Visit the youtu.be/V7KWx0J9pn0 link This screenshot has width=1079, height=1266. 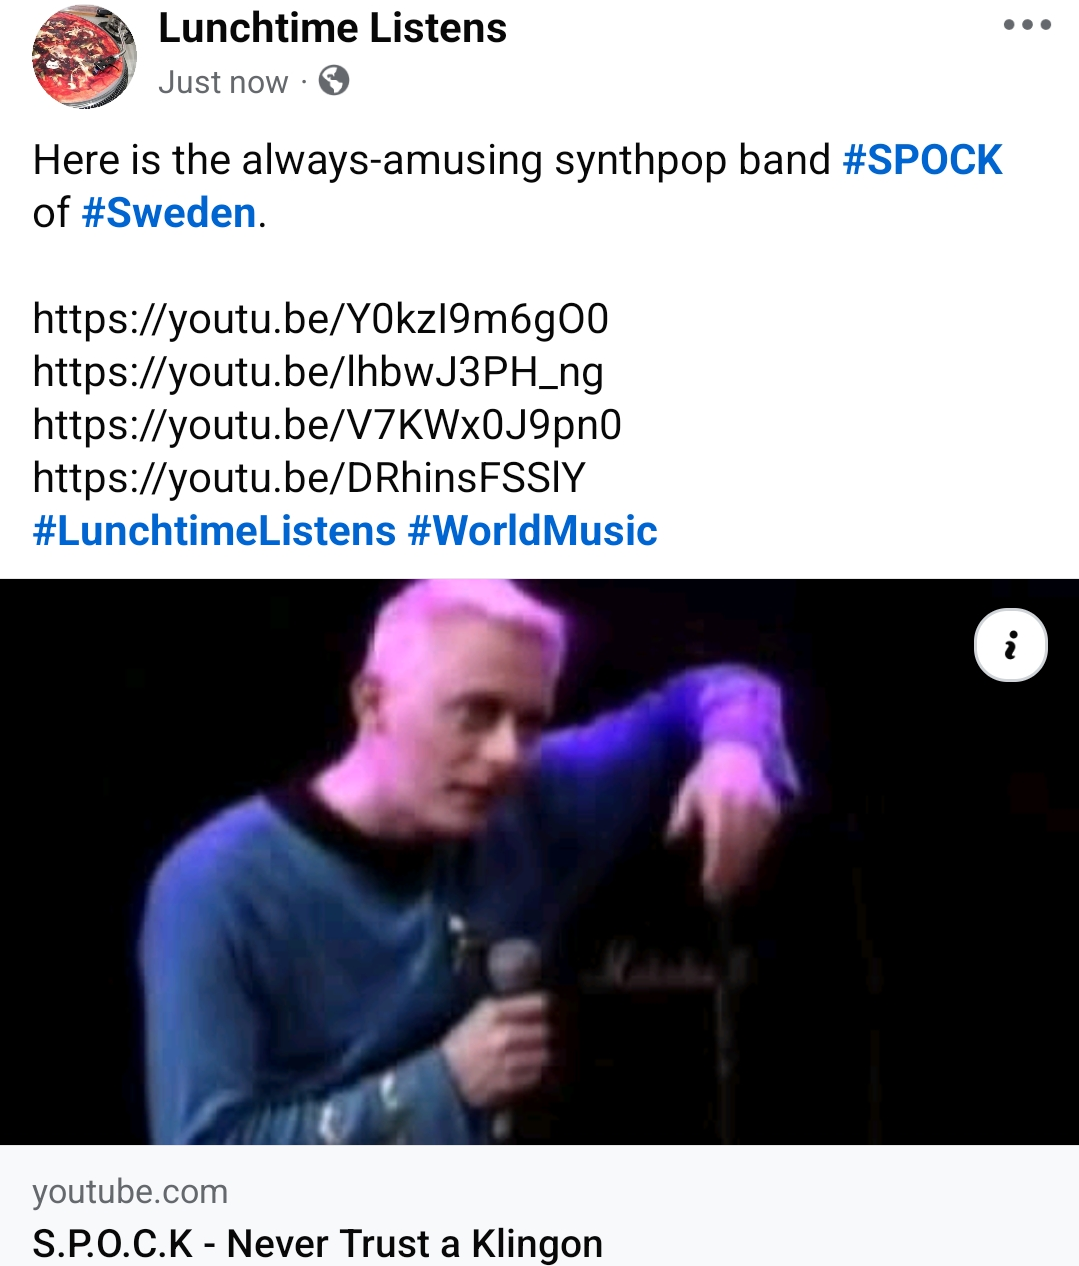click(x=327, y=425)
